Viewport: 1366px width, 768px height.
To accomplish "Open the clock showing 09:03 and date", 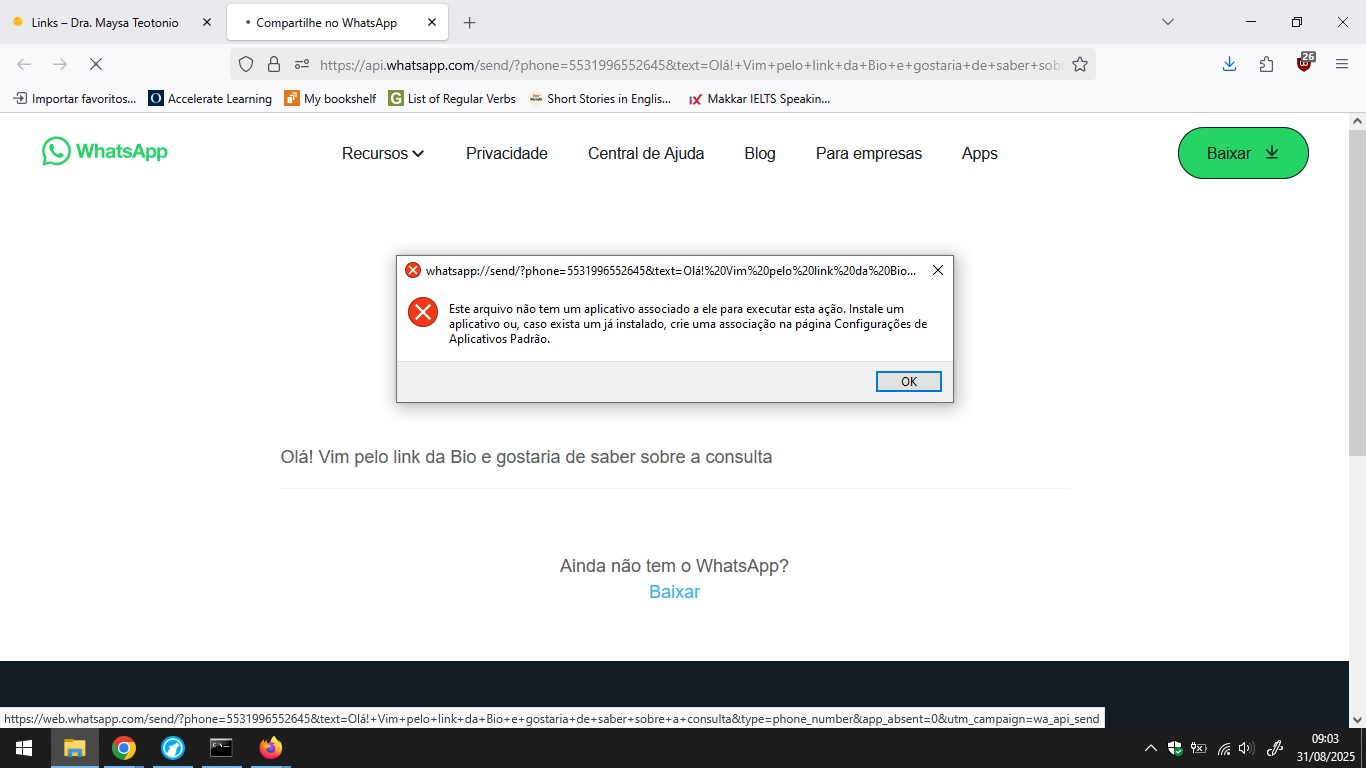I will click(1325, 748).
